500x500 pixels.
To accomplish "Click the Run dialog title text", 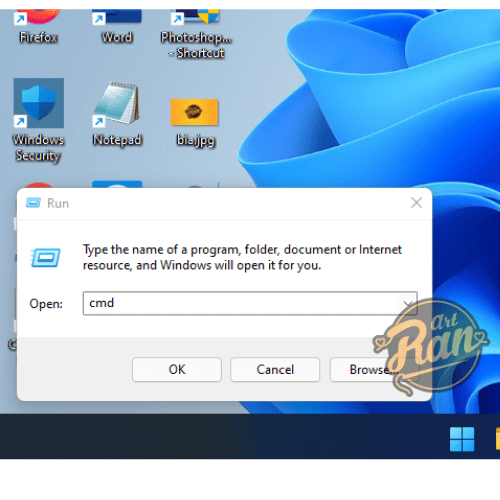I will tap(58, 203).
